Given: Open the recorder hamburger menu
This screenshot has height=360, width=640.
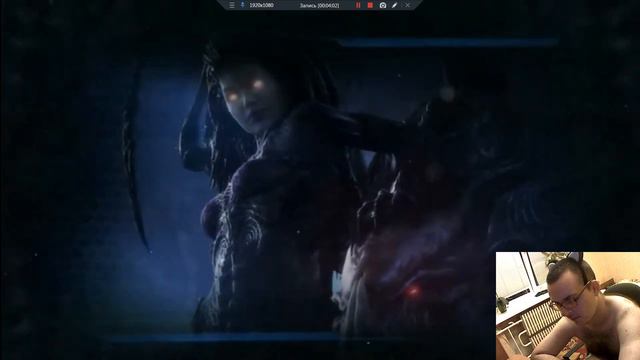Looking at the screenshot, I should click(x=231, y=5).
